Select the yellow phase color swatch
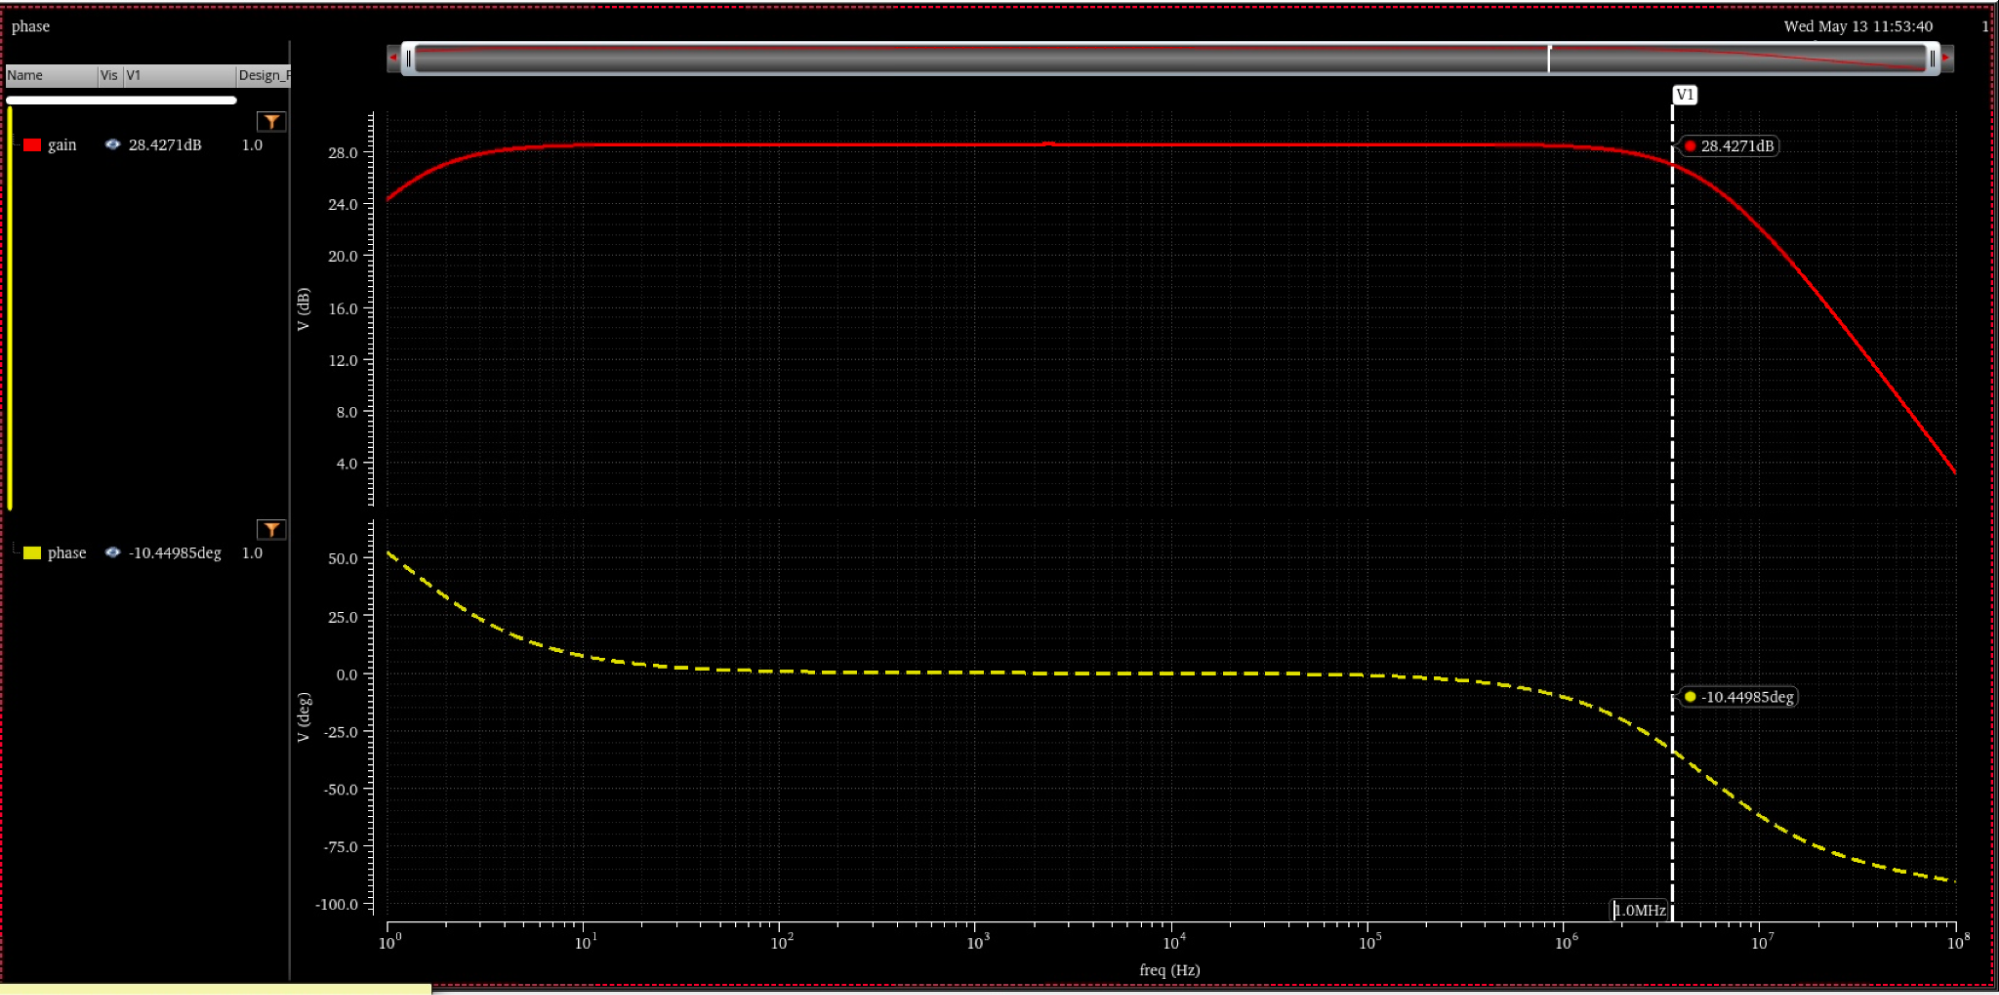1999x995 pixels. click(32, 553)
